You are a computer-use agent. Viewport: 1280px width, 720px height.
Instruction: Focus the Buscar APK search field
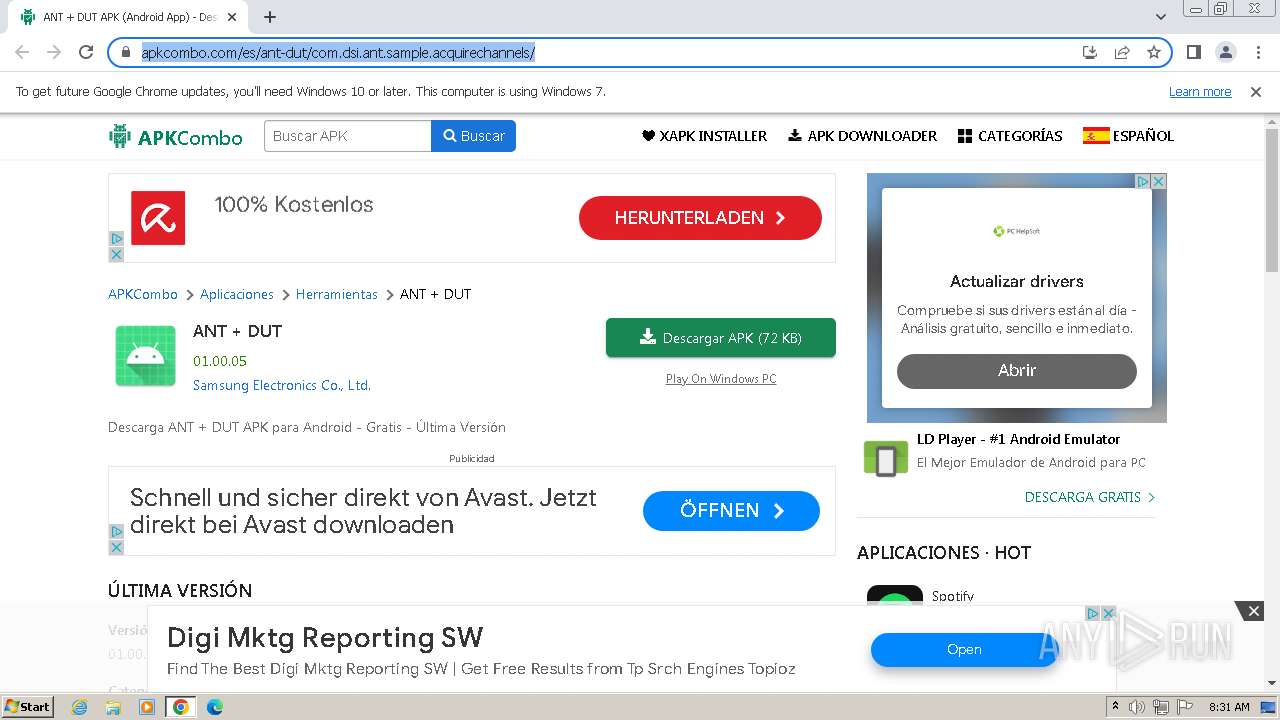347,136
